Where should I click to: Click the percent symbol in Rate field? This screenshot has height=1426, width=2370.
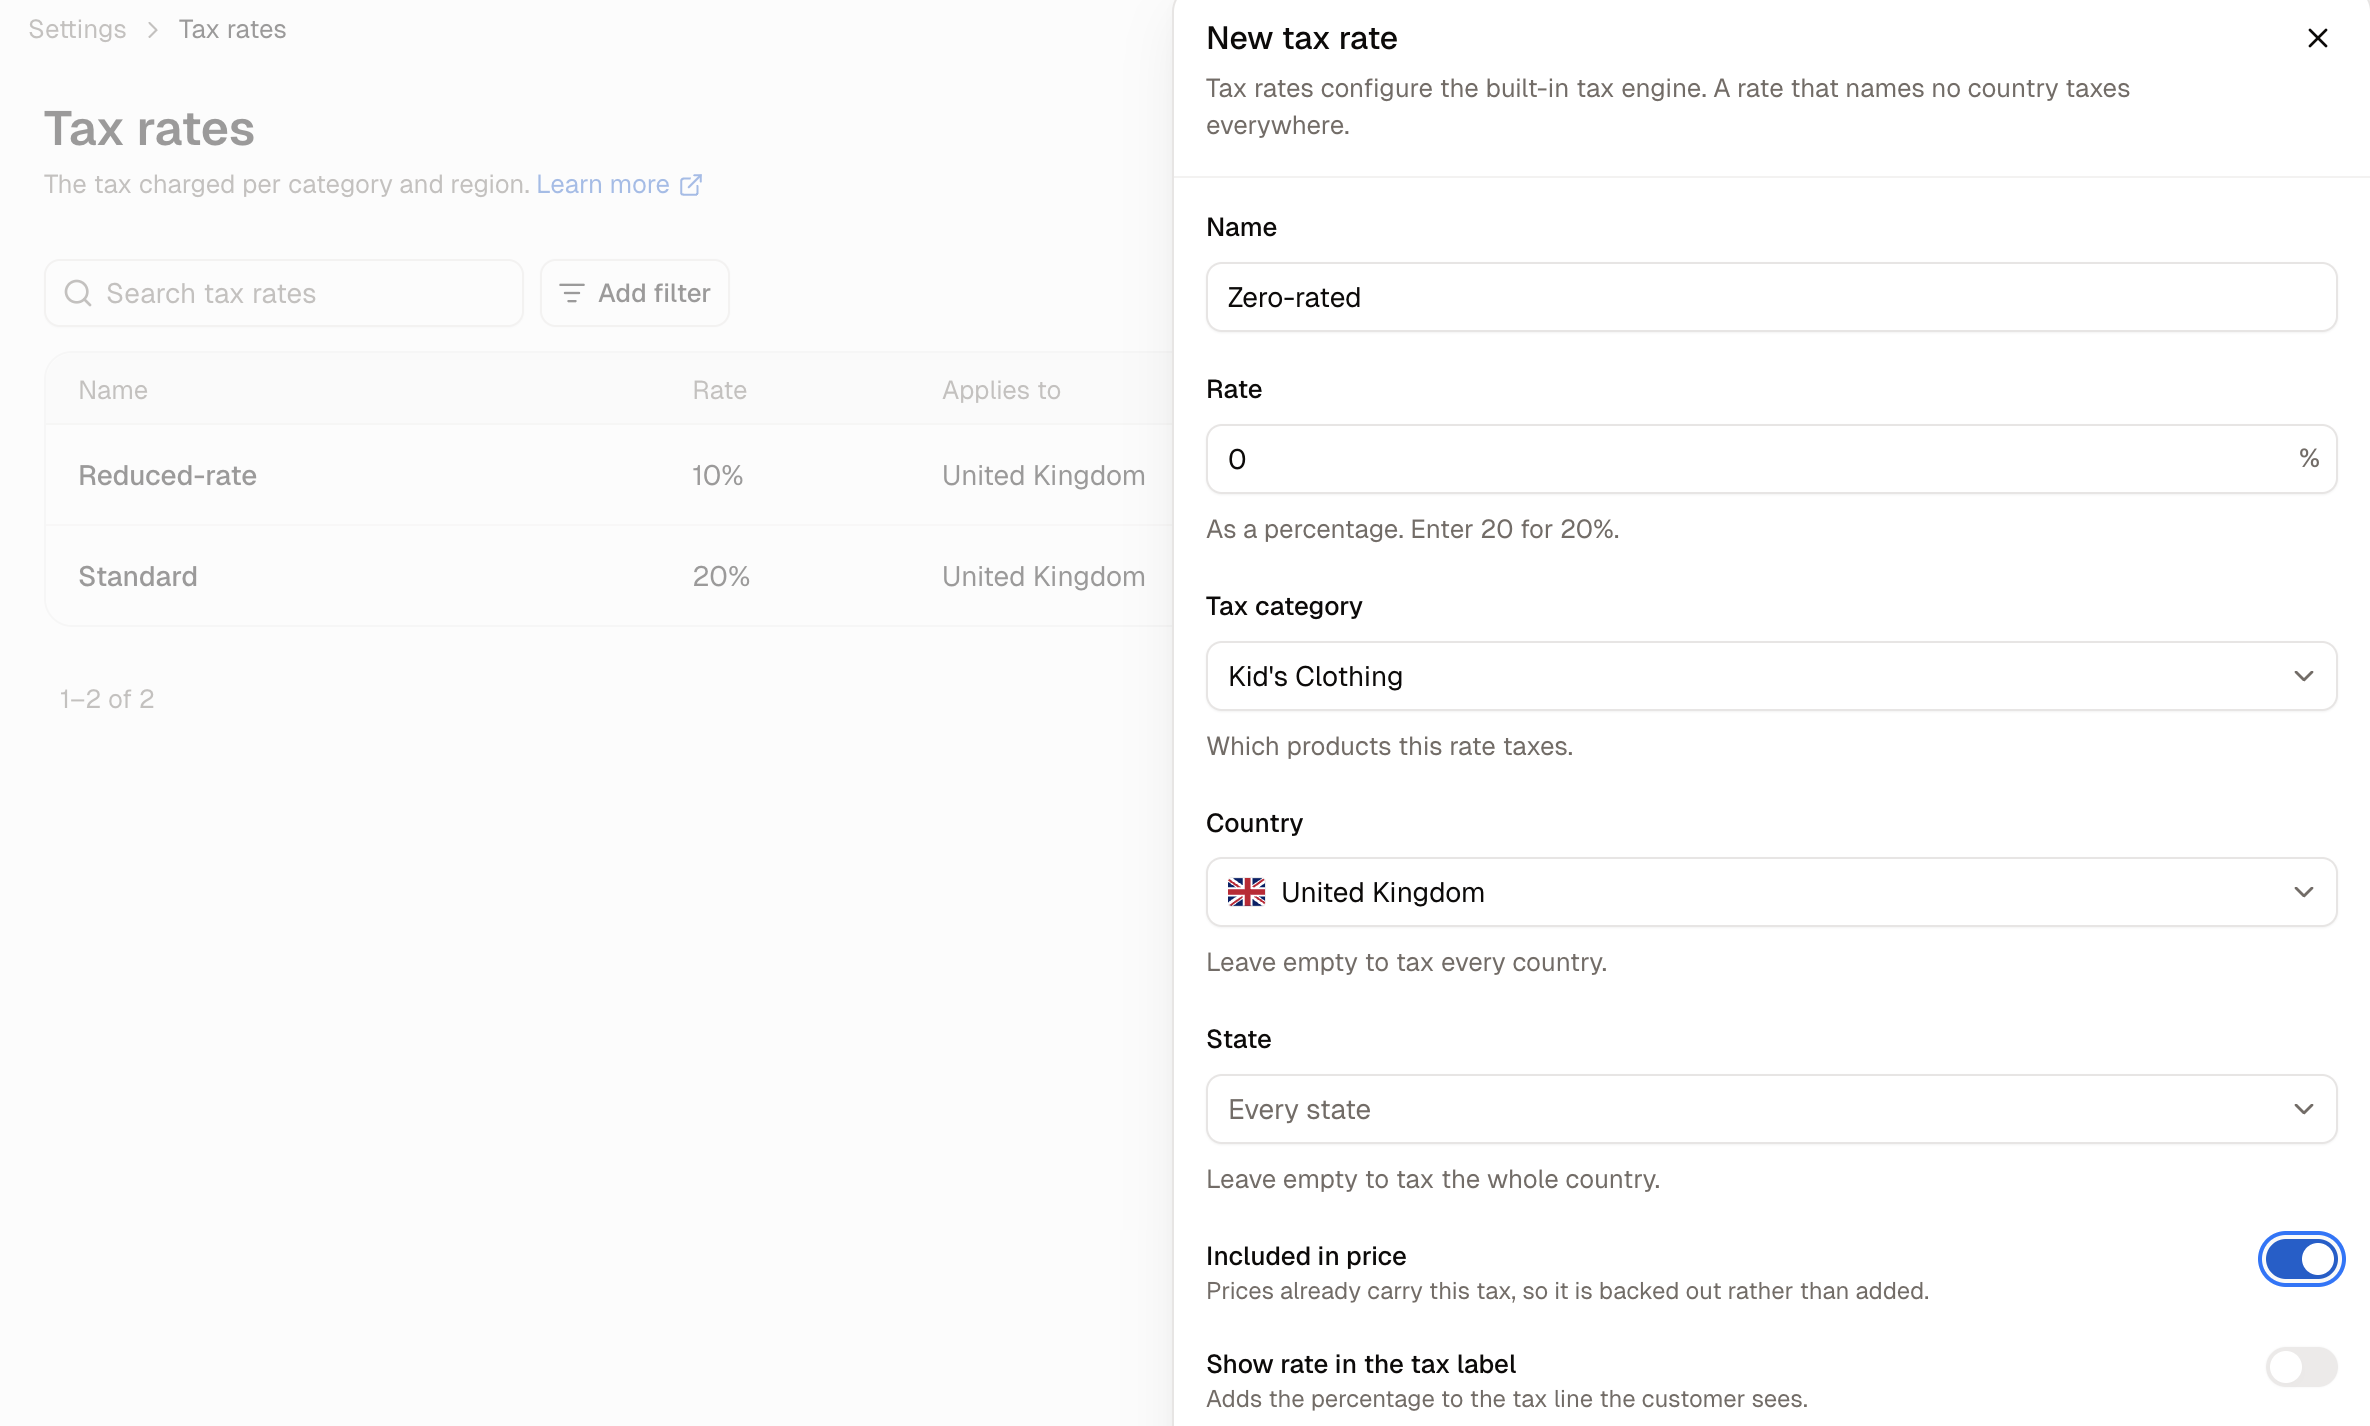point(2308,459)
